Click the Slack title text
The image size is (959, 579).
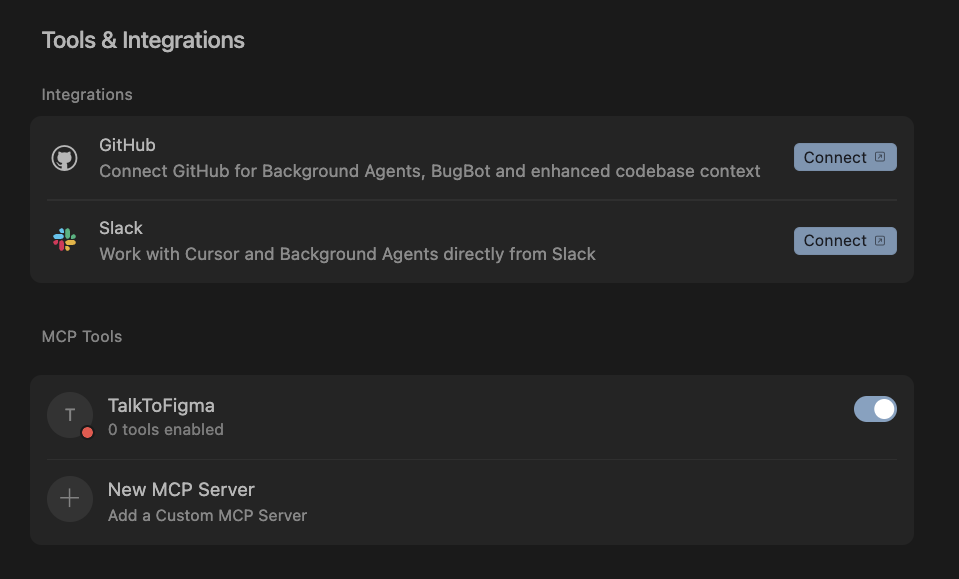click(121, 228)
